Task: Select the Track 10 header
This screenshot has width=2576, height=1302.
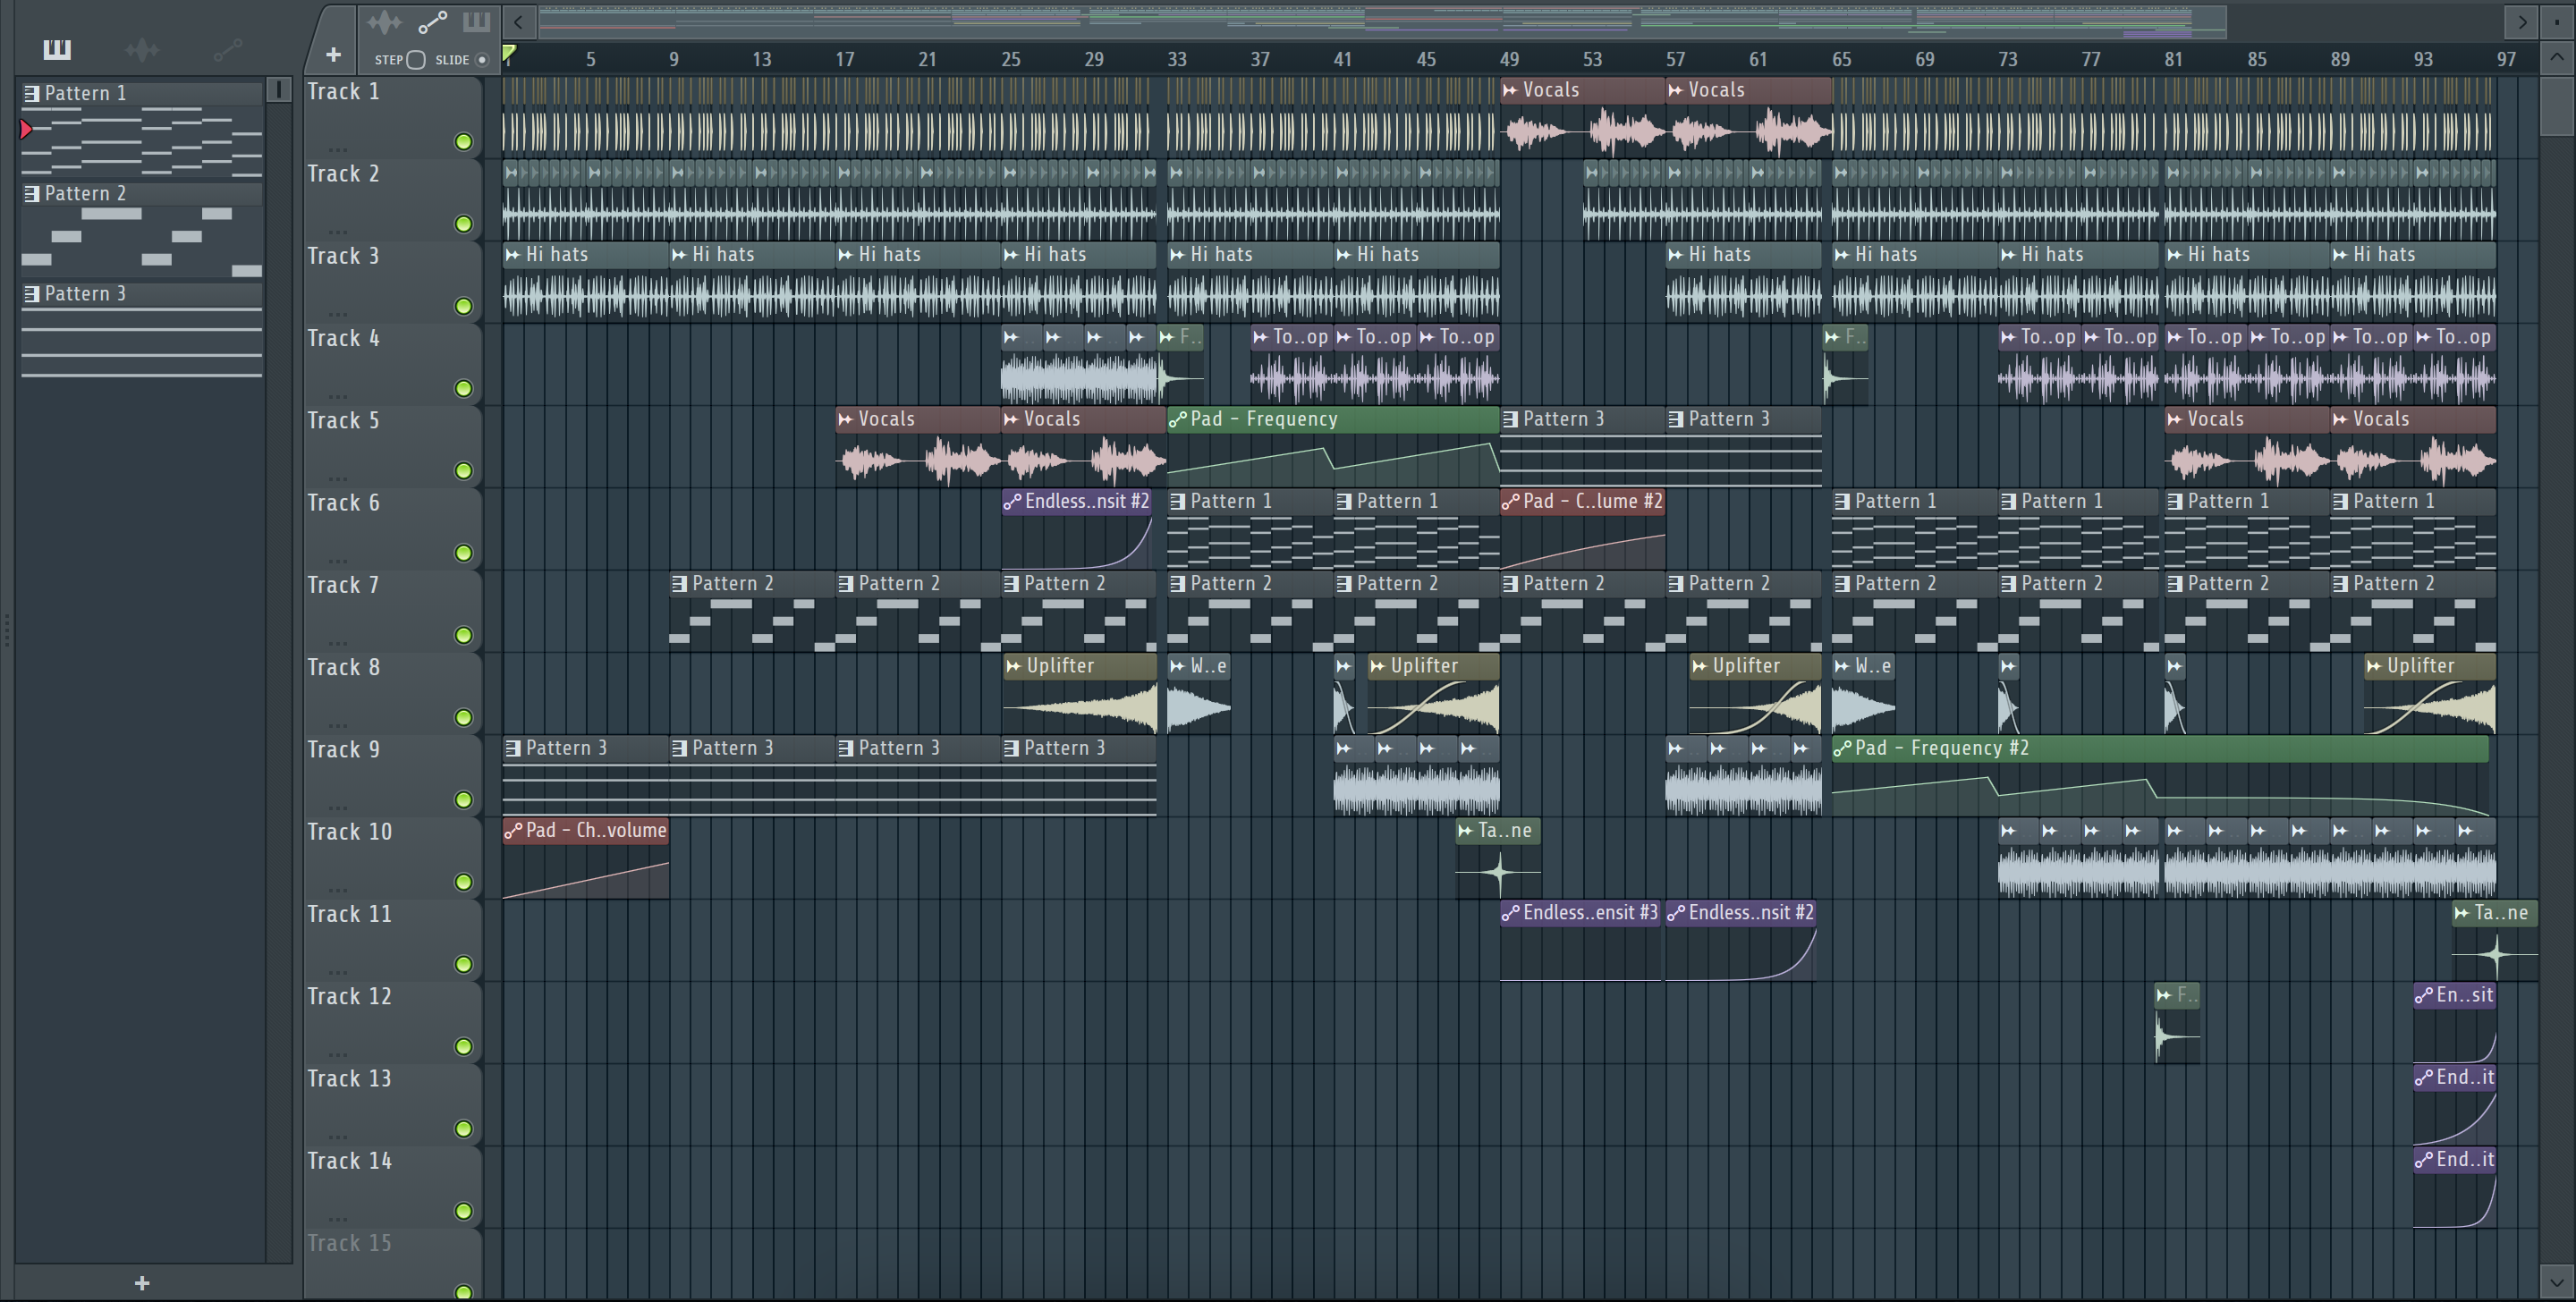Action: pyautogui.click(x=392, y=858)
